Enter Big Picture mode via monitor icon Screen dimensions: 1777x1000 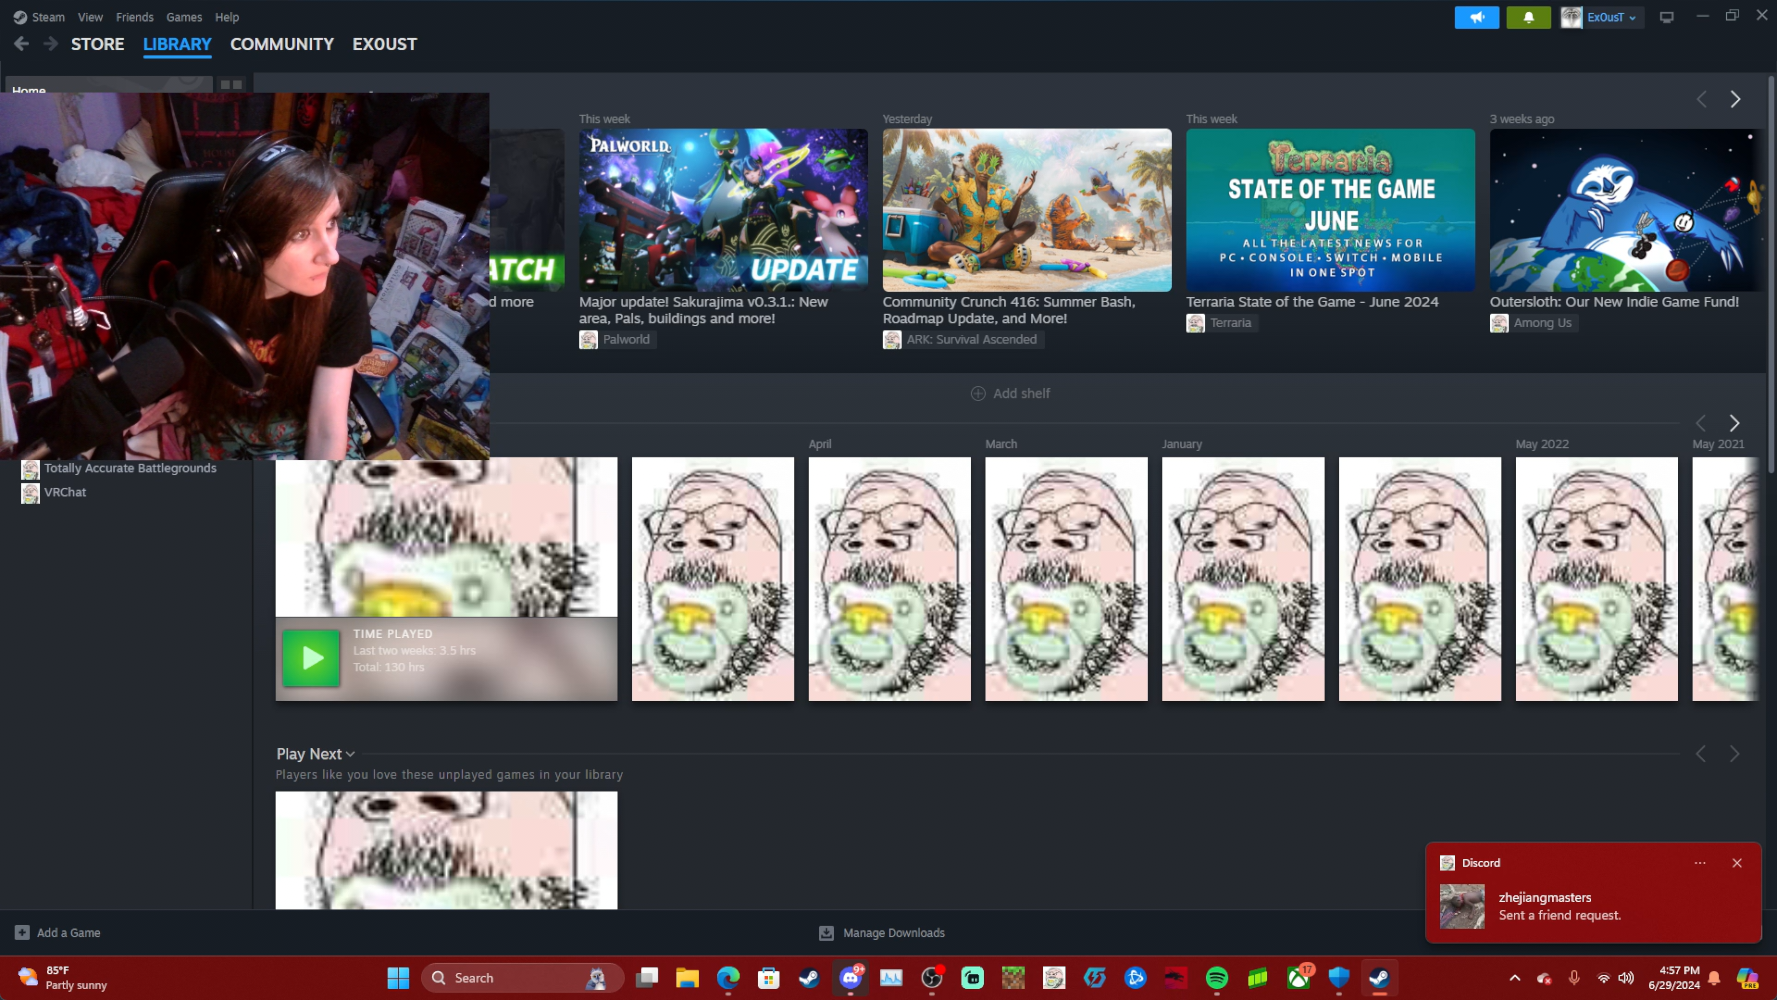(x=1666, y=17)
